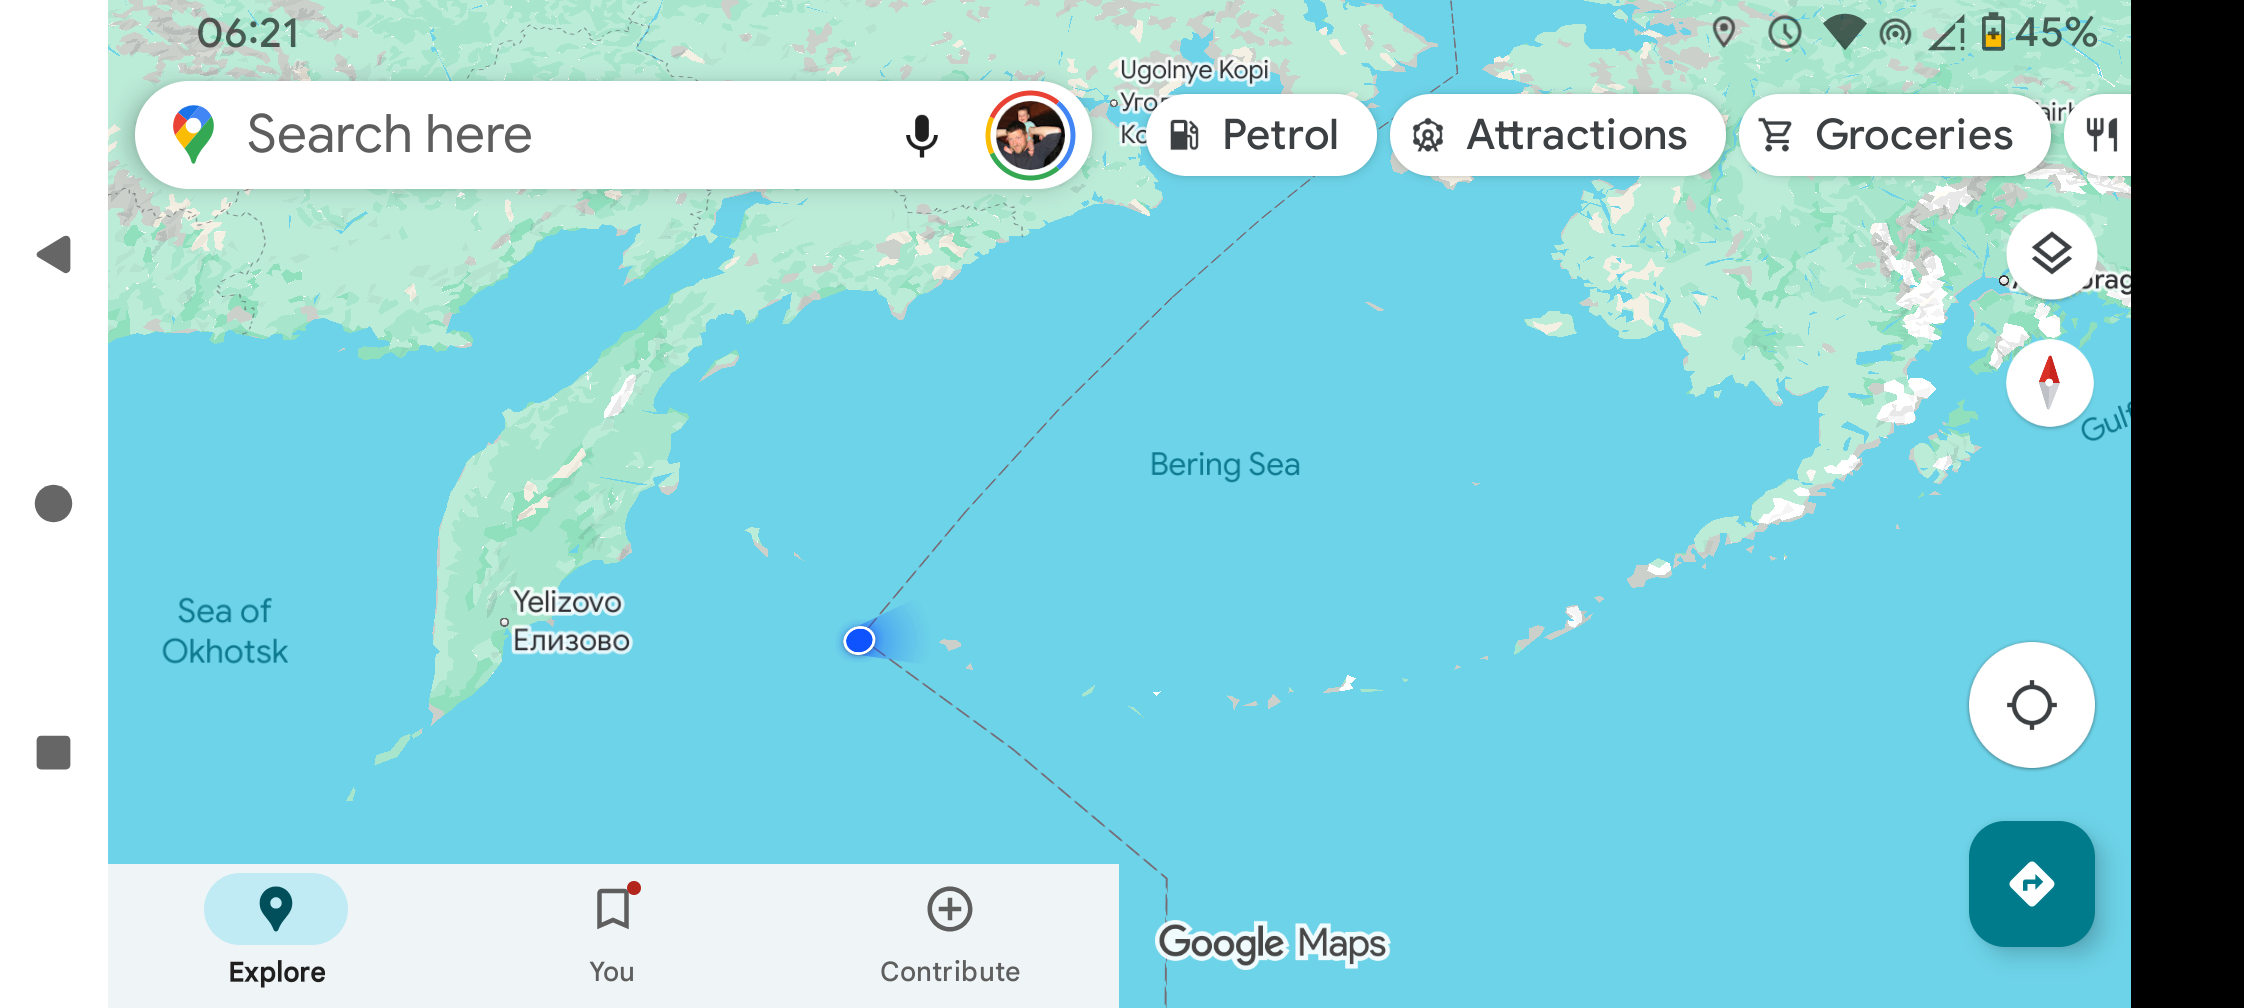
Task: Center map on my location
Action: (x=2031, y=705)
